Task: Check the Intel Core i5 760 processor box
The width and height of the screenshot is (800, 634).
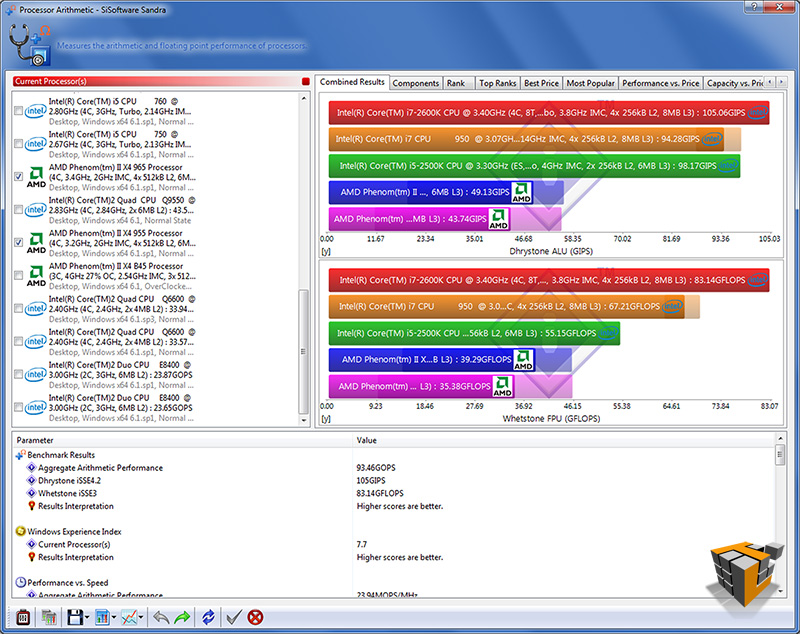Action: pyautogui.click(x=18, y=111)
